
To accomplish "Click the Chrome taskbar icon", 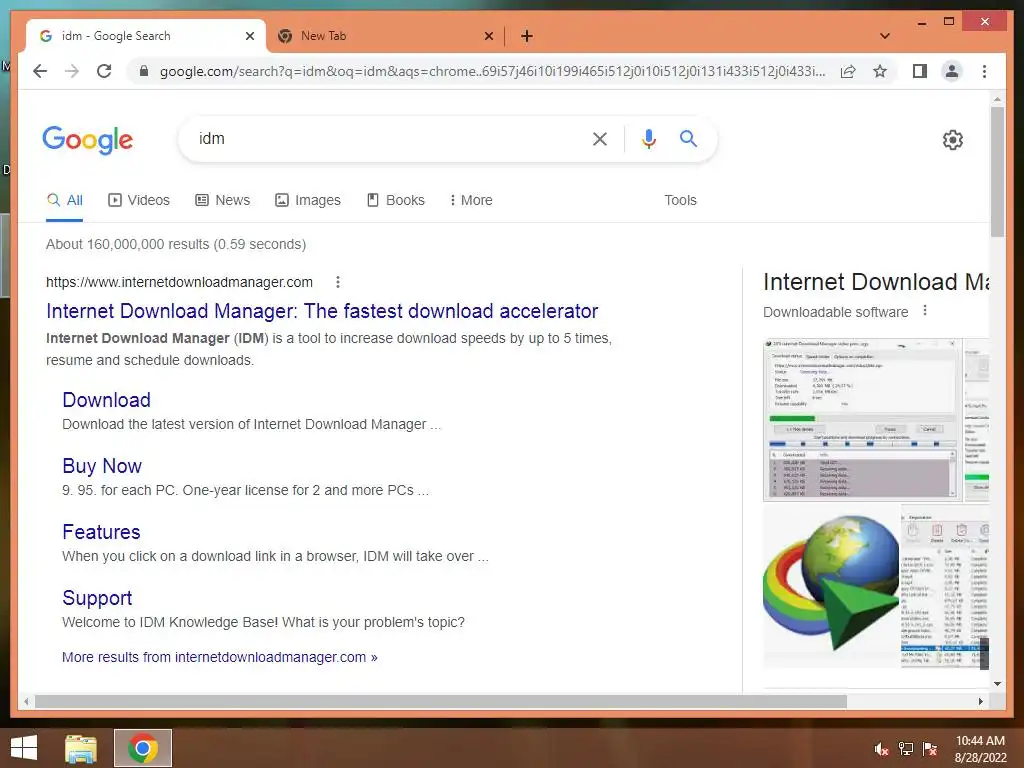I will coord(143,748).
